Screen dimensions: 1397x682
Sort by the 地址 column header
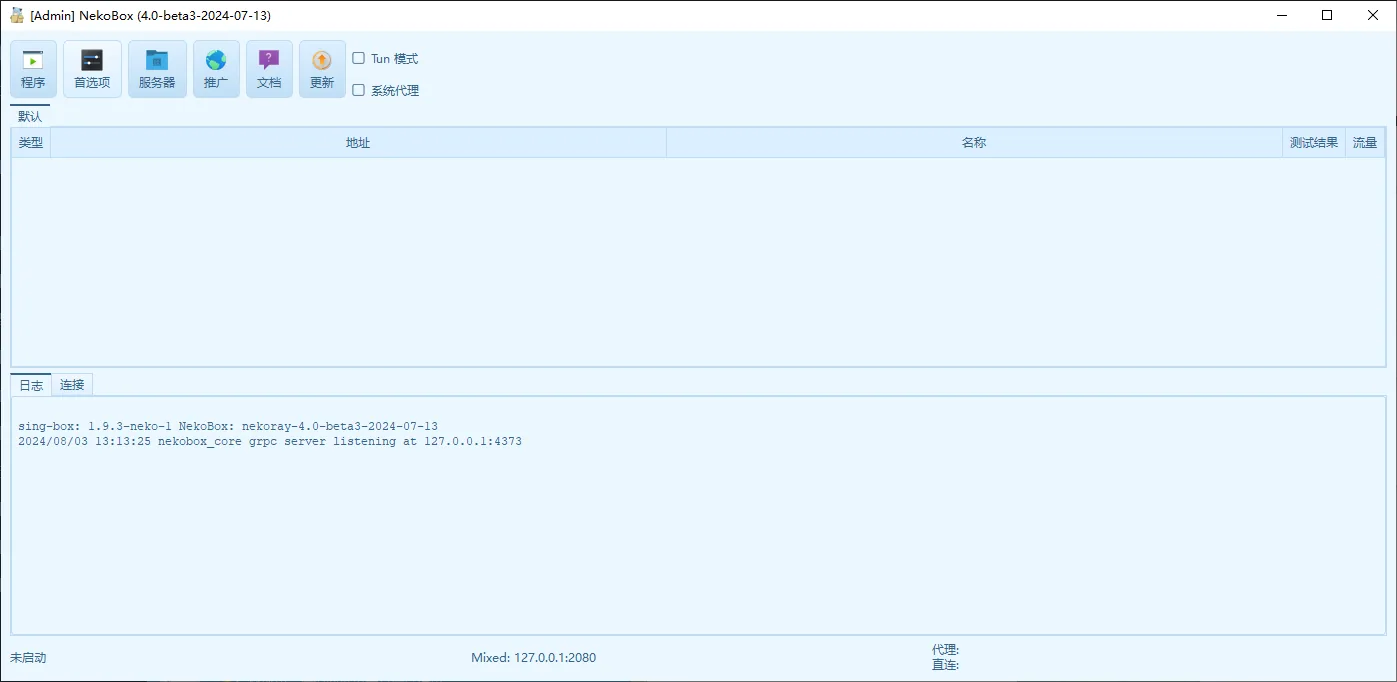(358, 143)
